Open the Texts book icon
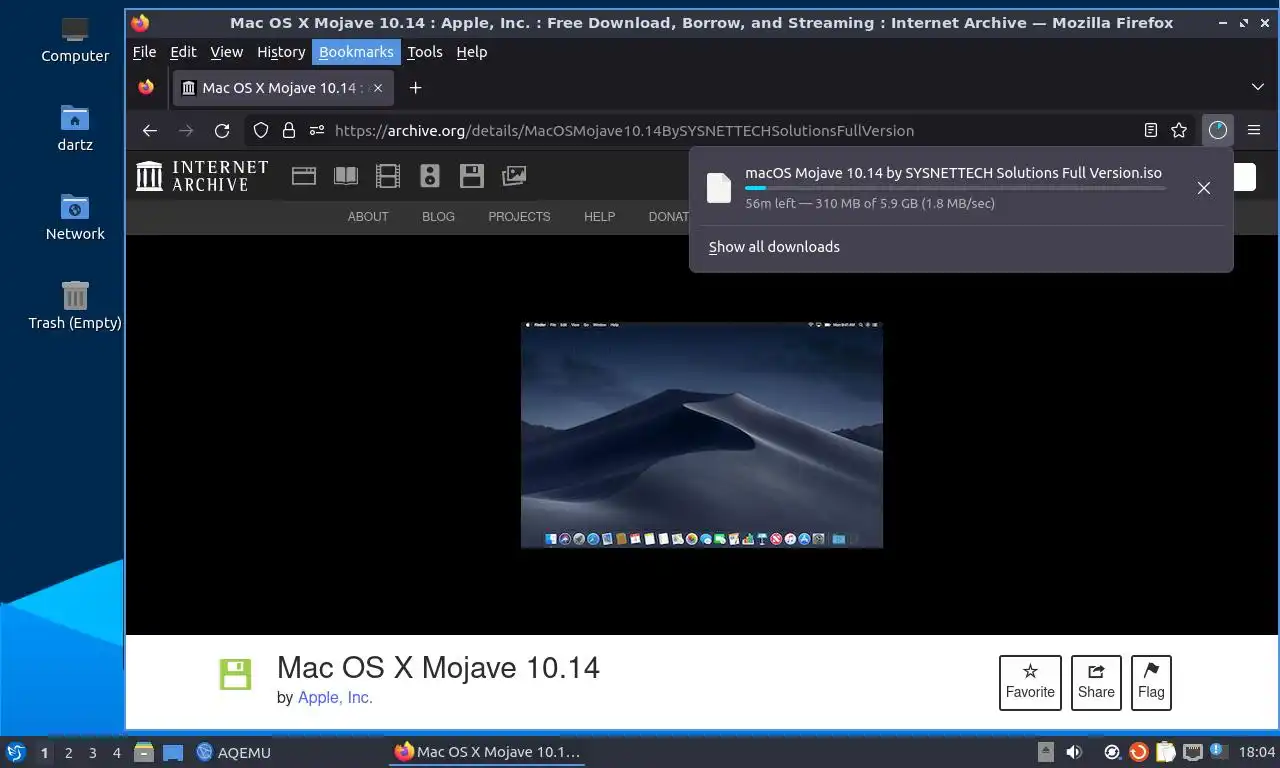The image size is (1280, 768). [x=346, y=176]
